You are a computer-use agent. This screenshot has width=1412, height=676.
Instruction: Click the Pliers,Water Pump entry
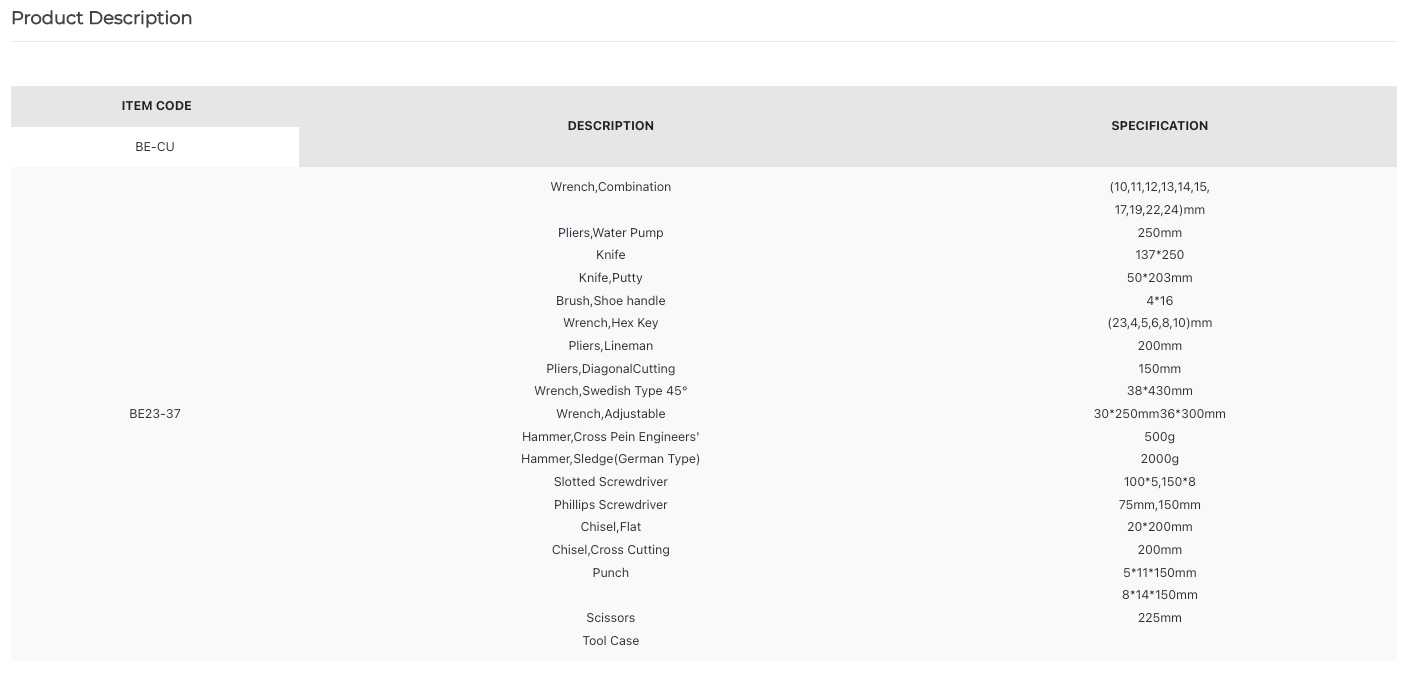click(x=610, y=233)
